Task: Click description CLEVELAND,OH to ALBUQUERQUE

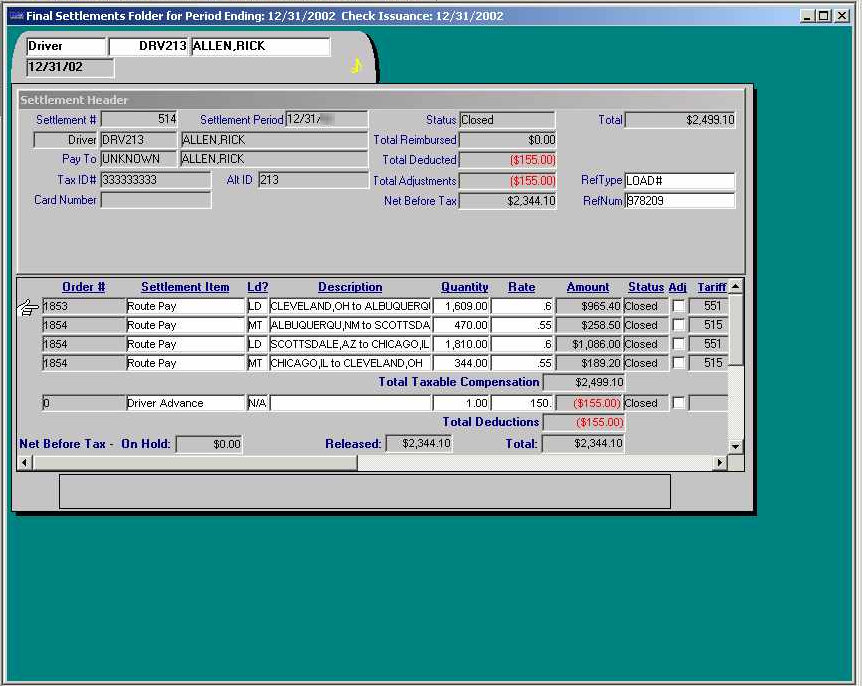Action: tap(351, 306)
